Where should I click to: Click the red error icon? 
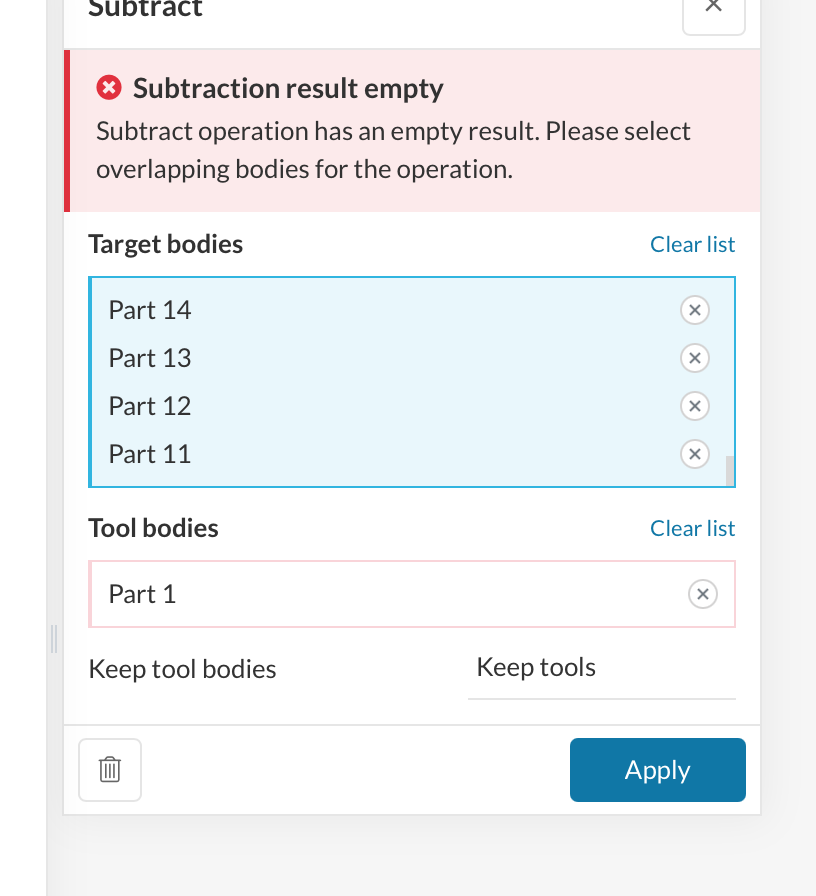pyautogui.click(x=108, y=88)
